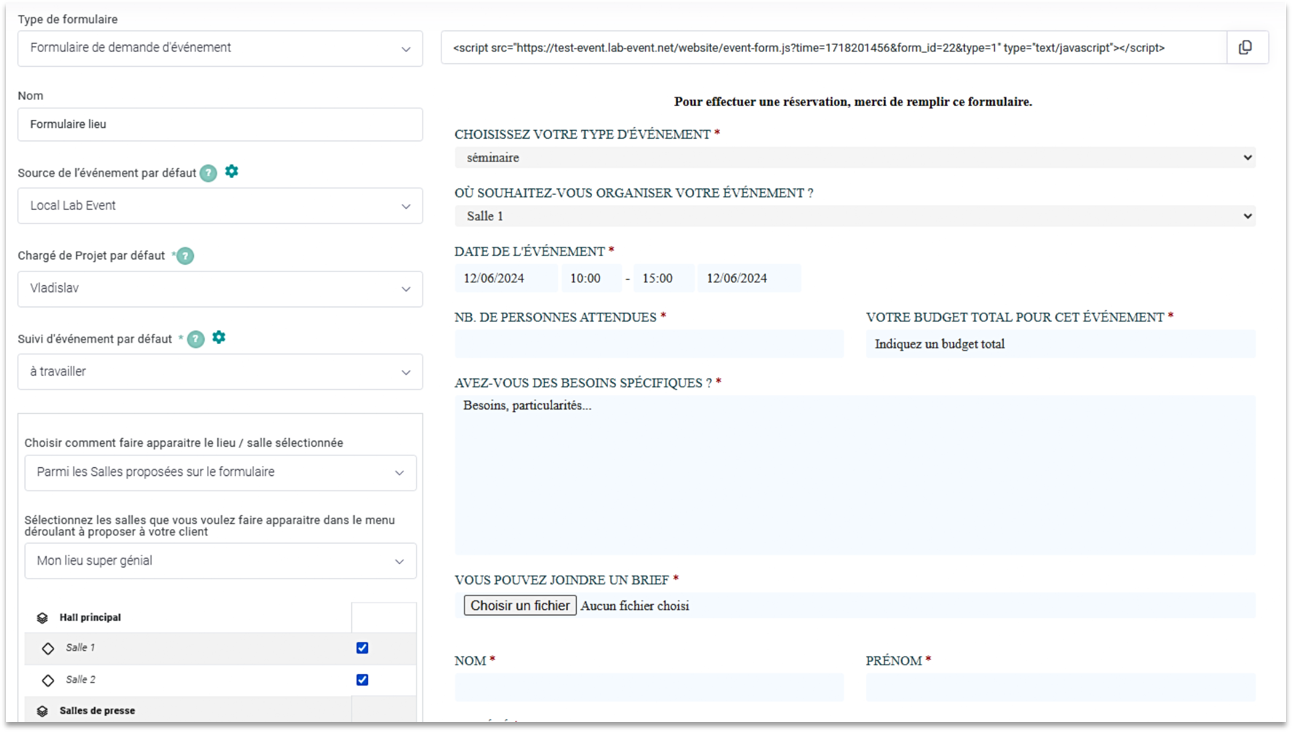1292x732 pixels.
Task: Click the Choisir un fichier button
Action: (520, 605)
